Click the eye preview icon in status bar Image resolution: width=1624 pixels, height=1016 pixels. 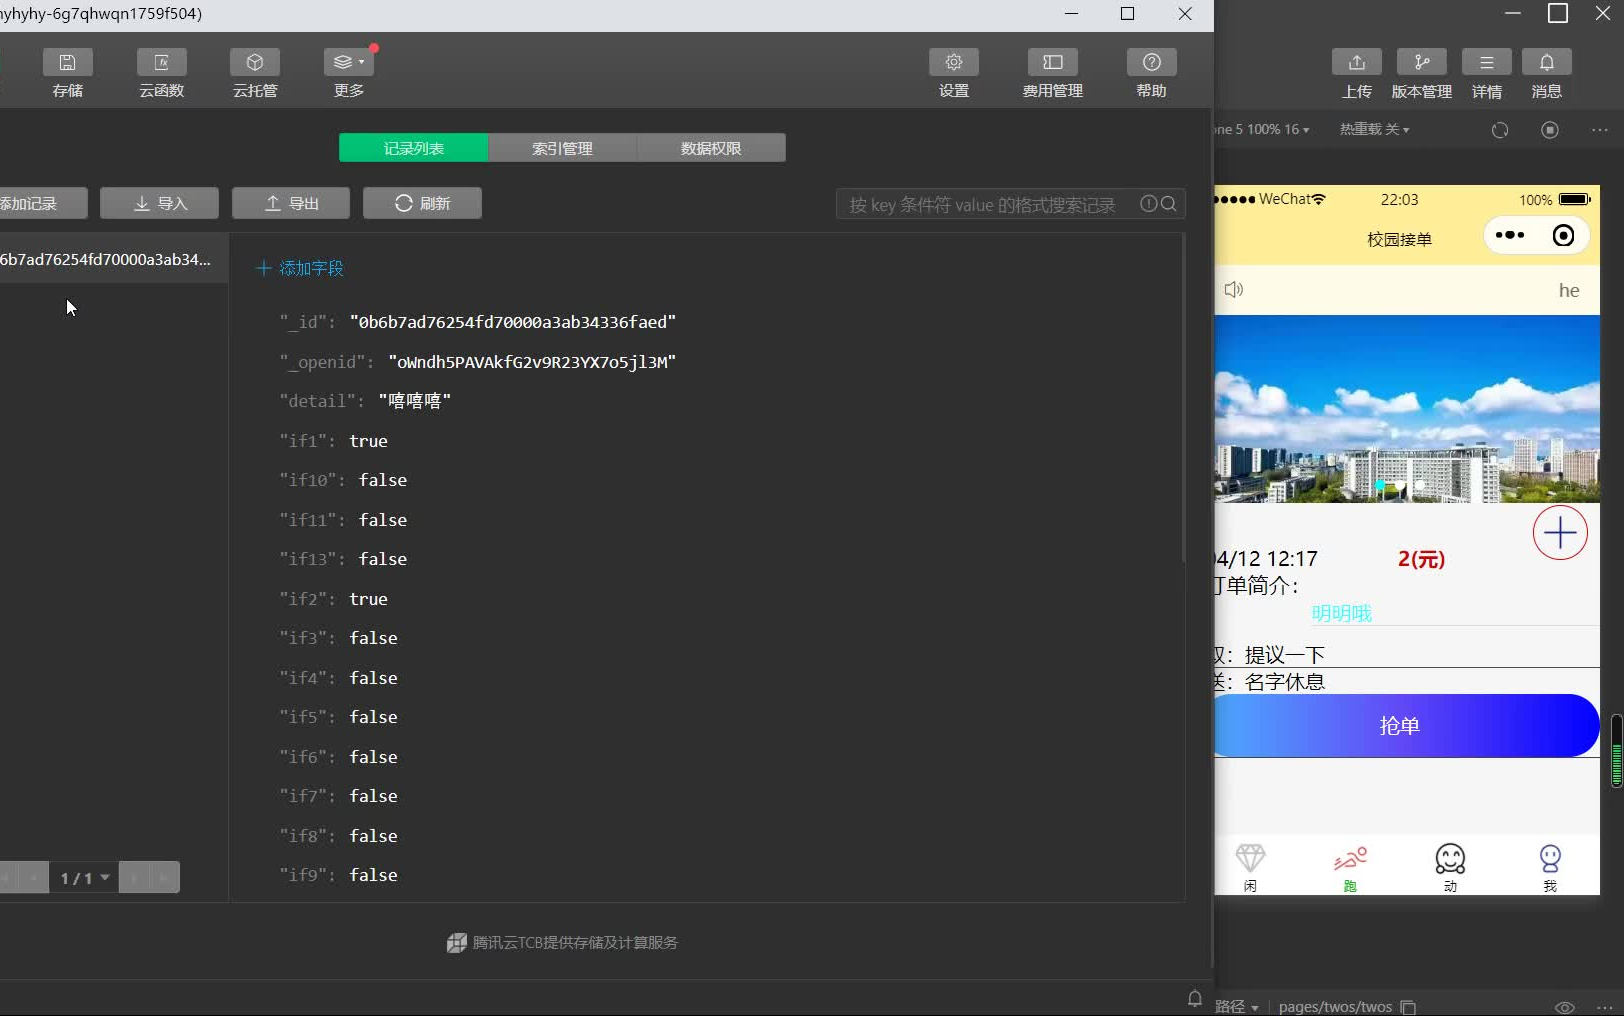pos(1565,1007)
